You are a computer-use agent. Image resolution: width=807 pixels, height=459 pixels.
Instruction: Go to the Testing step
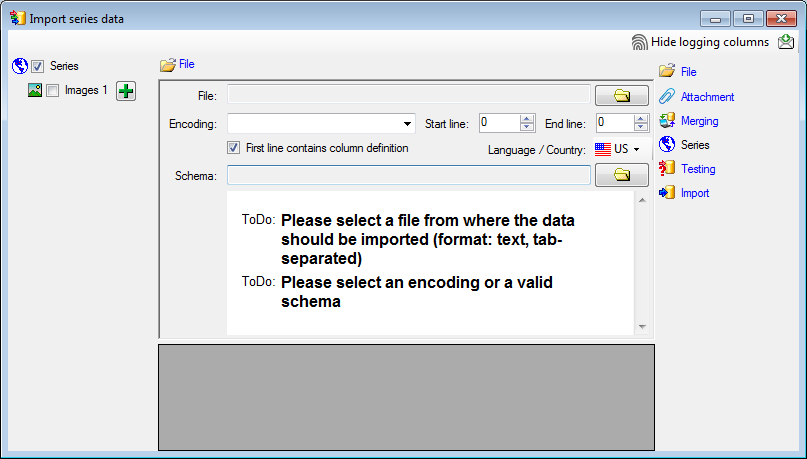pyautogui.click(x=698, y=169)
